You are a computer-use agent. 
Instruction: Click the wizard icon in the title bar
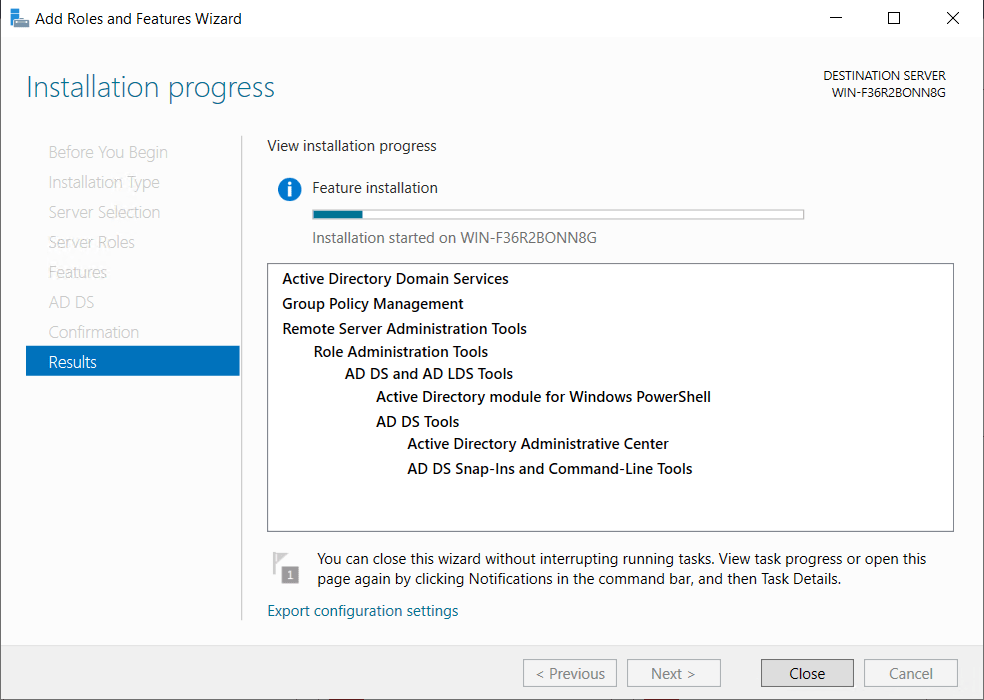(19, 18)
